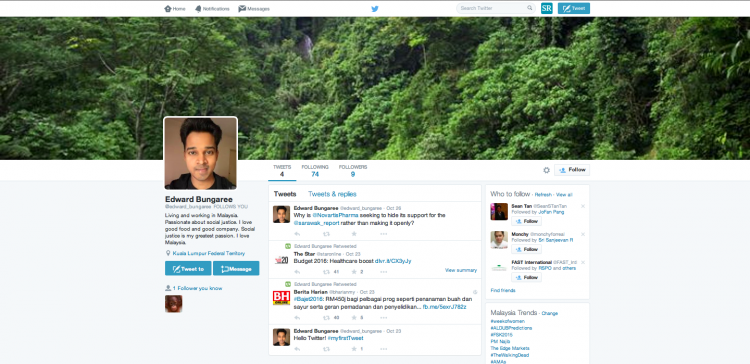Open the Following count tab
This screenshot has width=750, height=364.
(315, 171)
